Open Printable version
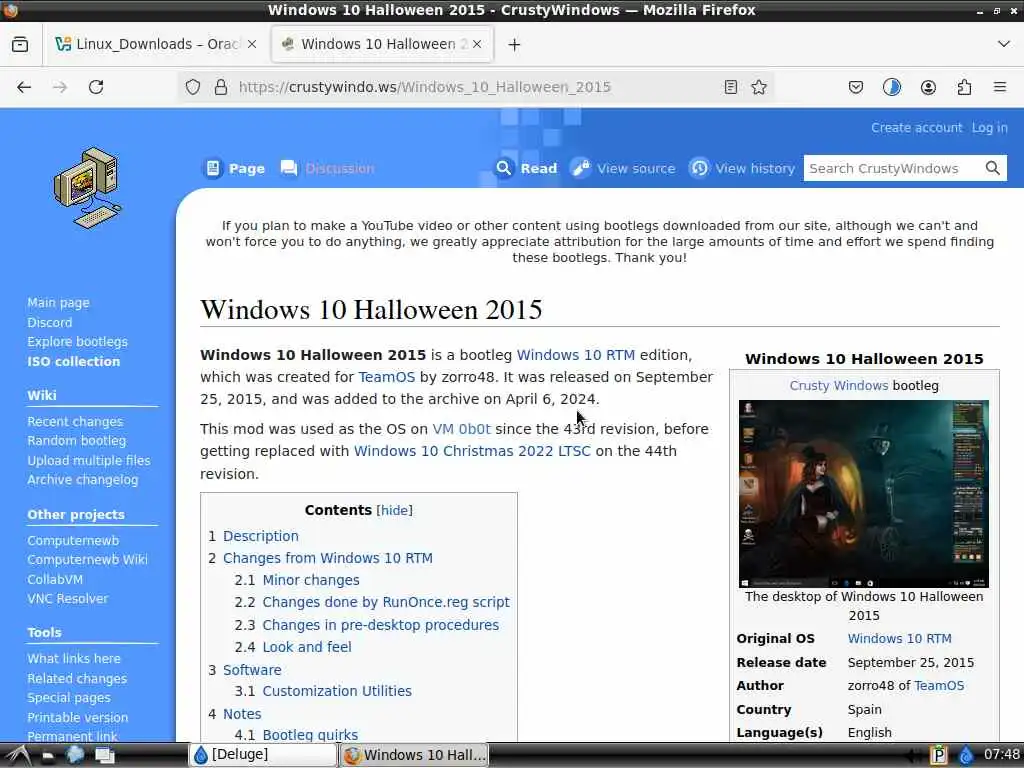Screen dimensions: 1024x768 tap(77, 717)
